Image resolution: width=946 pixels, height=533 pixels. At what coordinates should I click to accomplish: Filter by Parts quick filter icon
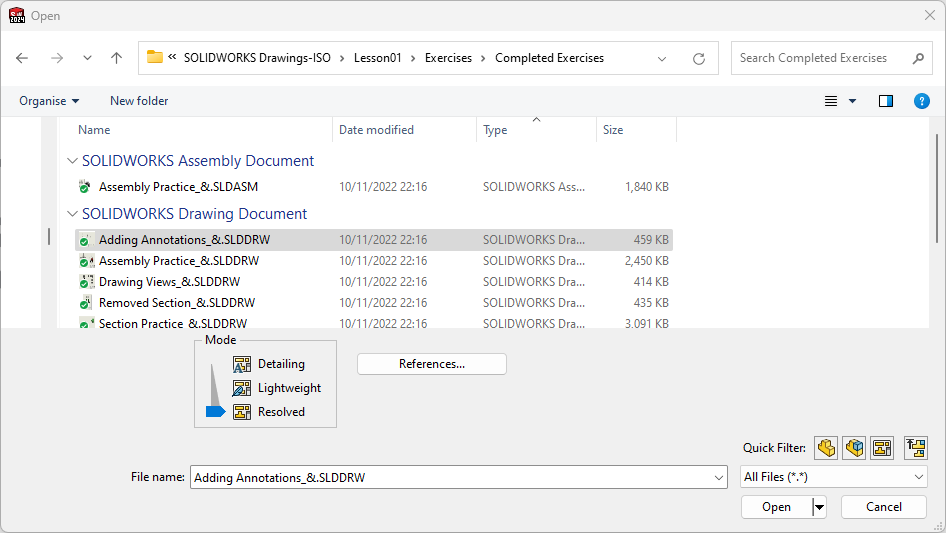tap(826, 448)
